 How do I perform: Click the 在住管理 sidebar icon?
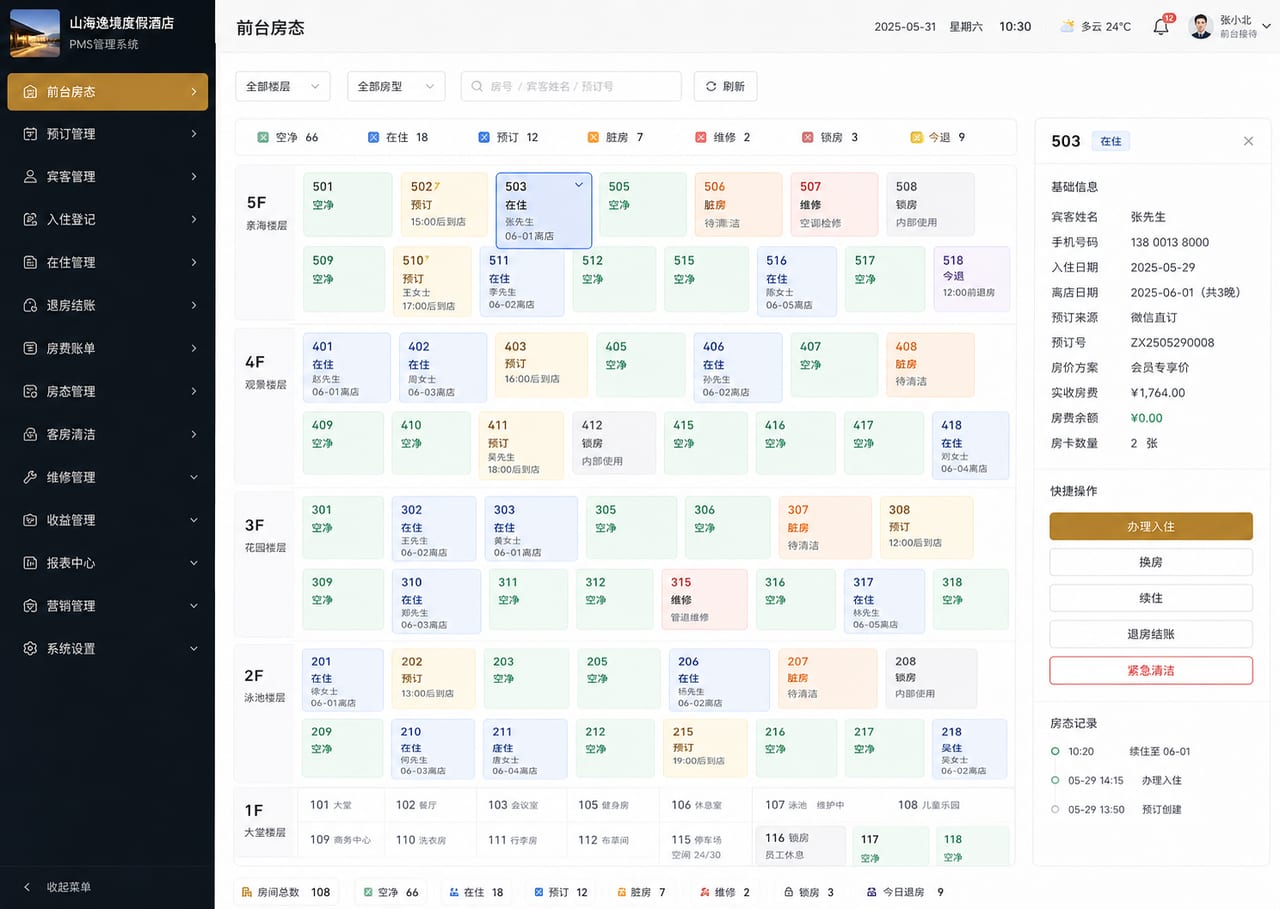30,263
